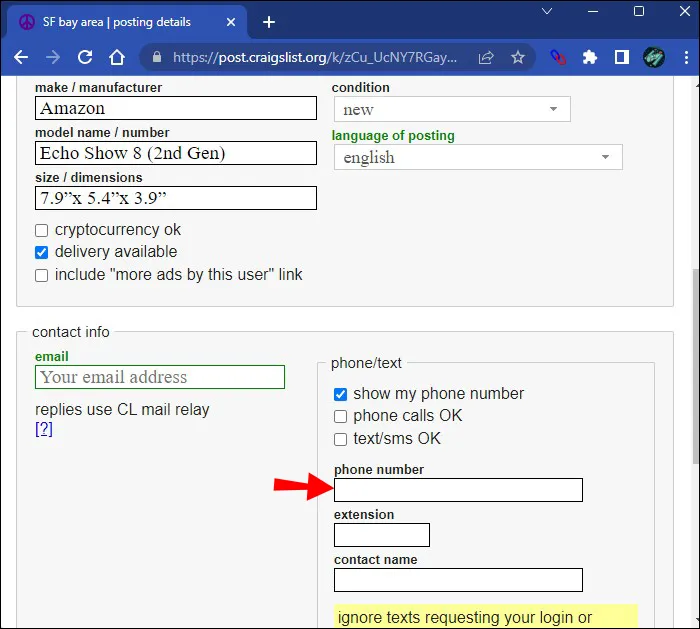Viewport: 700px width, 629px height.
Task: Open the tab search chevron
Action: click(547, 11)
